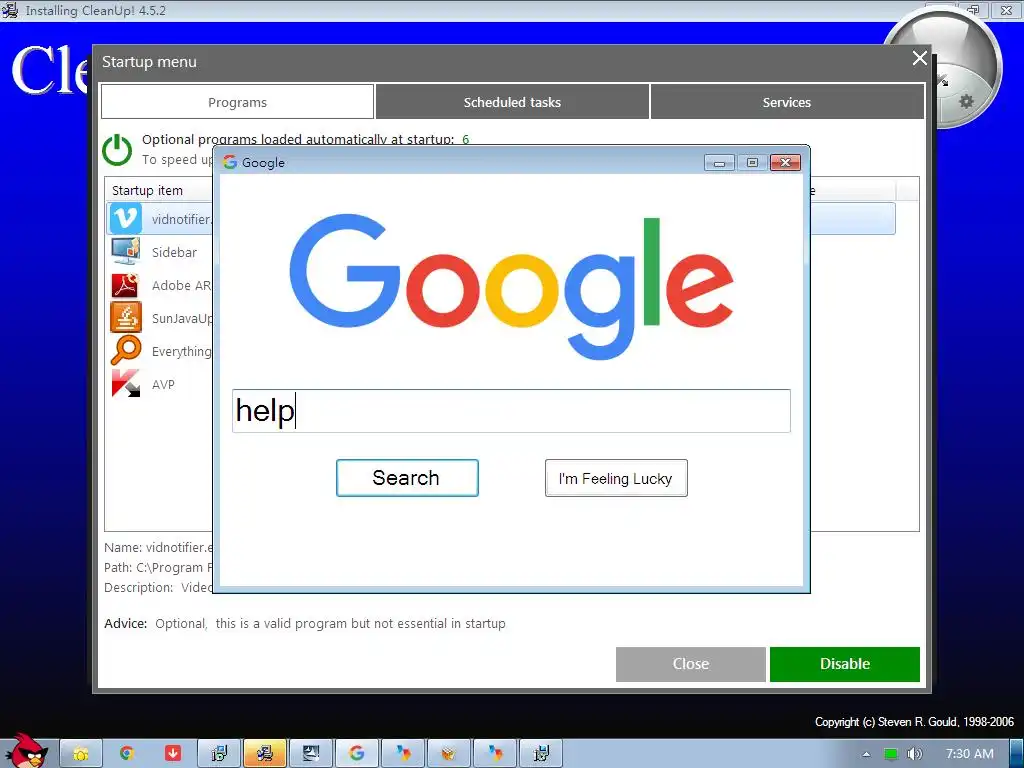Click the I'm Feeling Lucky button
This screenshot has width=1024, height=768.
point(616,478)
